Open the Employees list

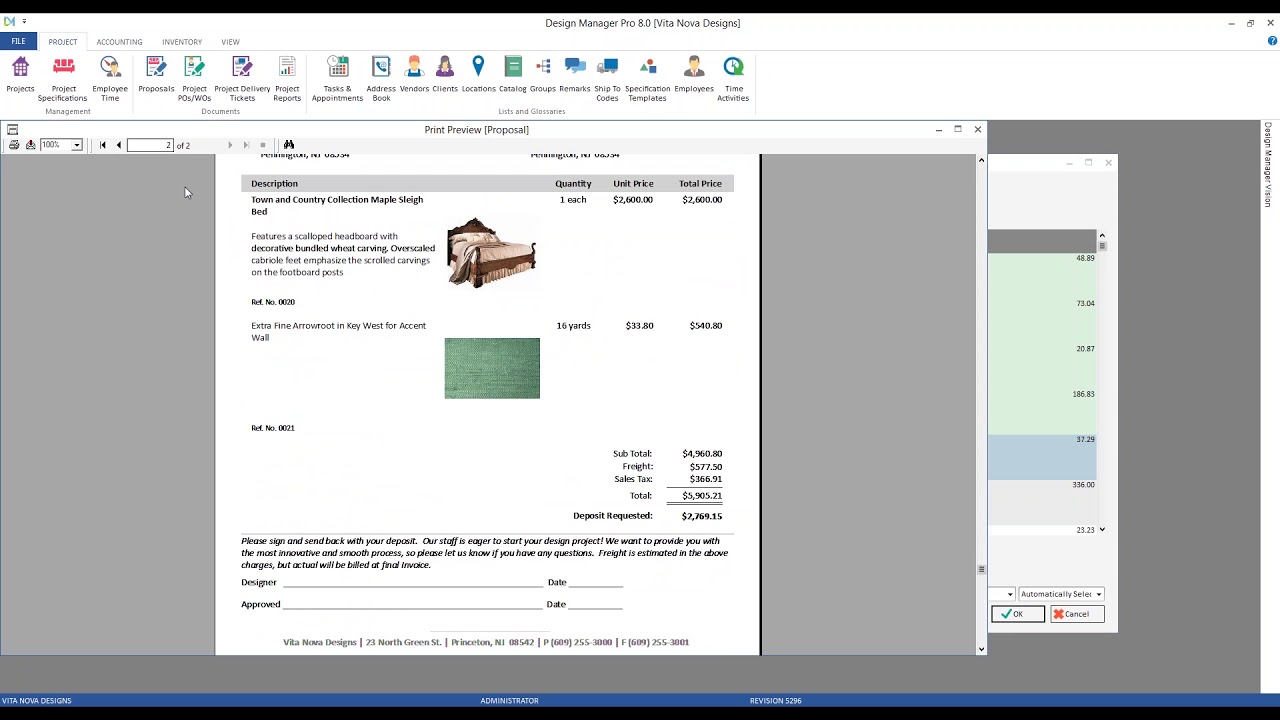(x=694, y=76)
